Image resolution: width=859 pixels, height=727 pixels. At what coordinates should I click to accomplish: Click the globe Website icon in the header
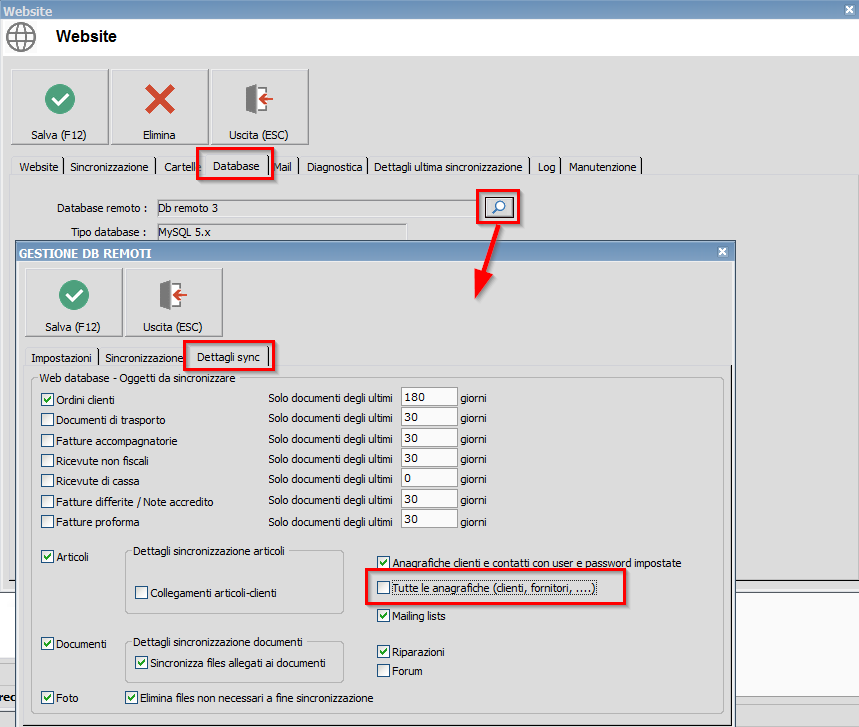click(21, 37)
